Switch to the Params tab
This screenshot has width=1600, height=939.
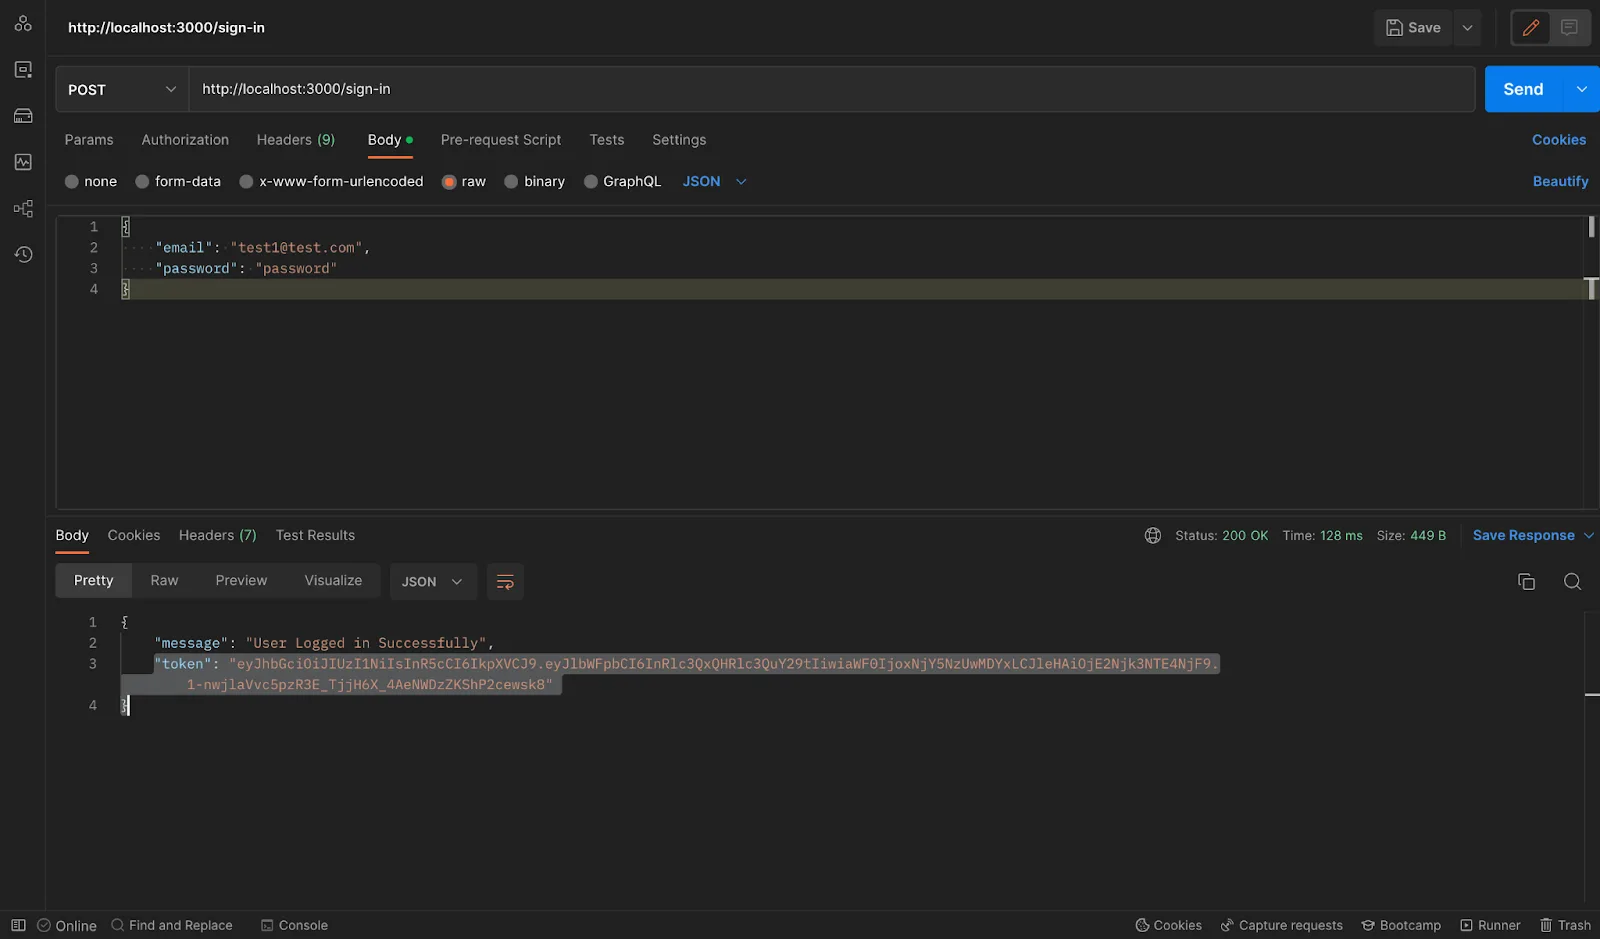tap(89, 140)
